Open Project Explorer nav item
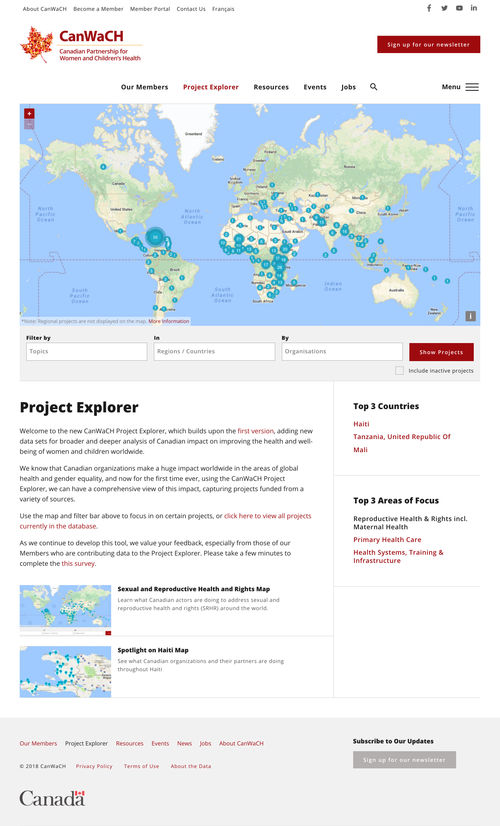Image resolution: width=500 pixels, height=826 pixels. pyautogui.click(x=211, y=87)
